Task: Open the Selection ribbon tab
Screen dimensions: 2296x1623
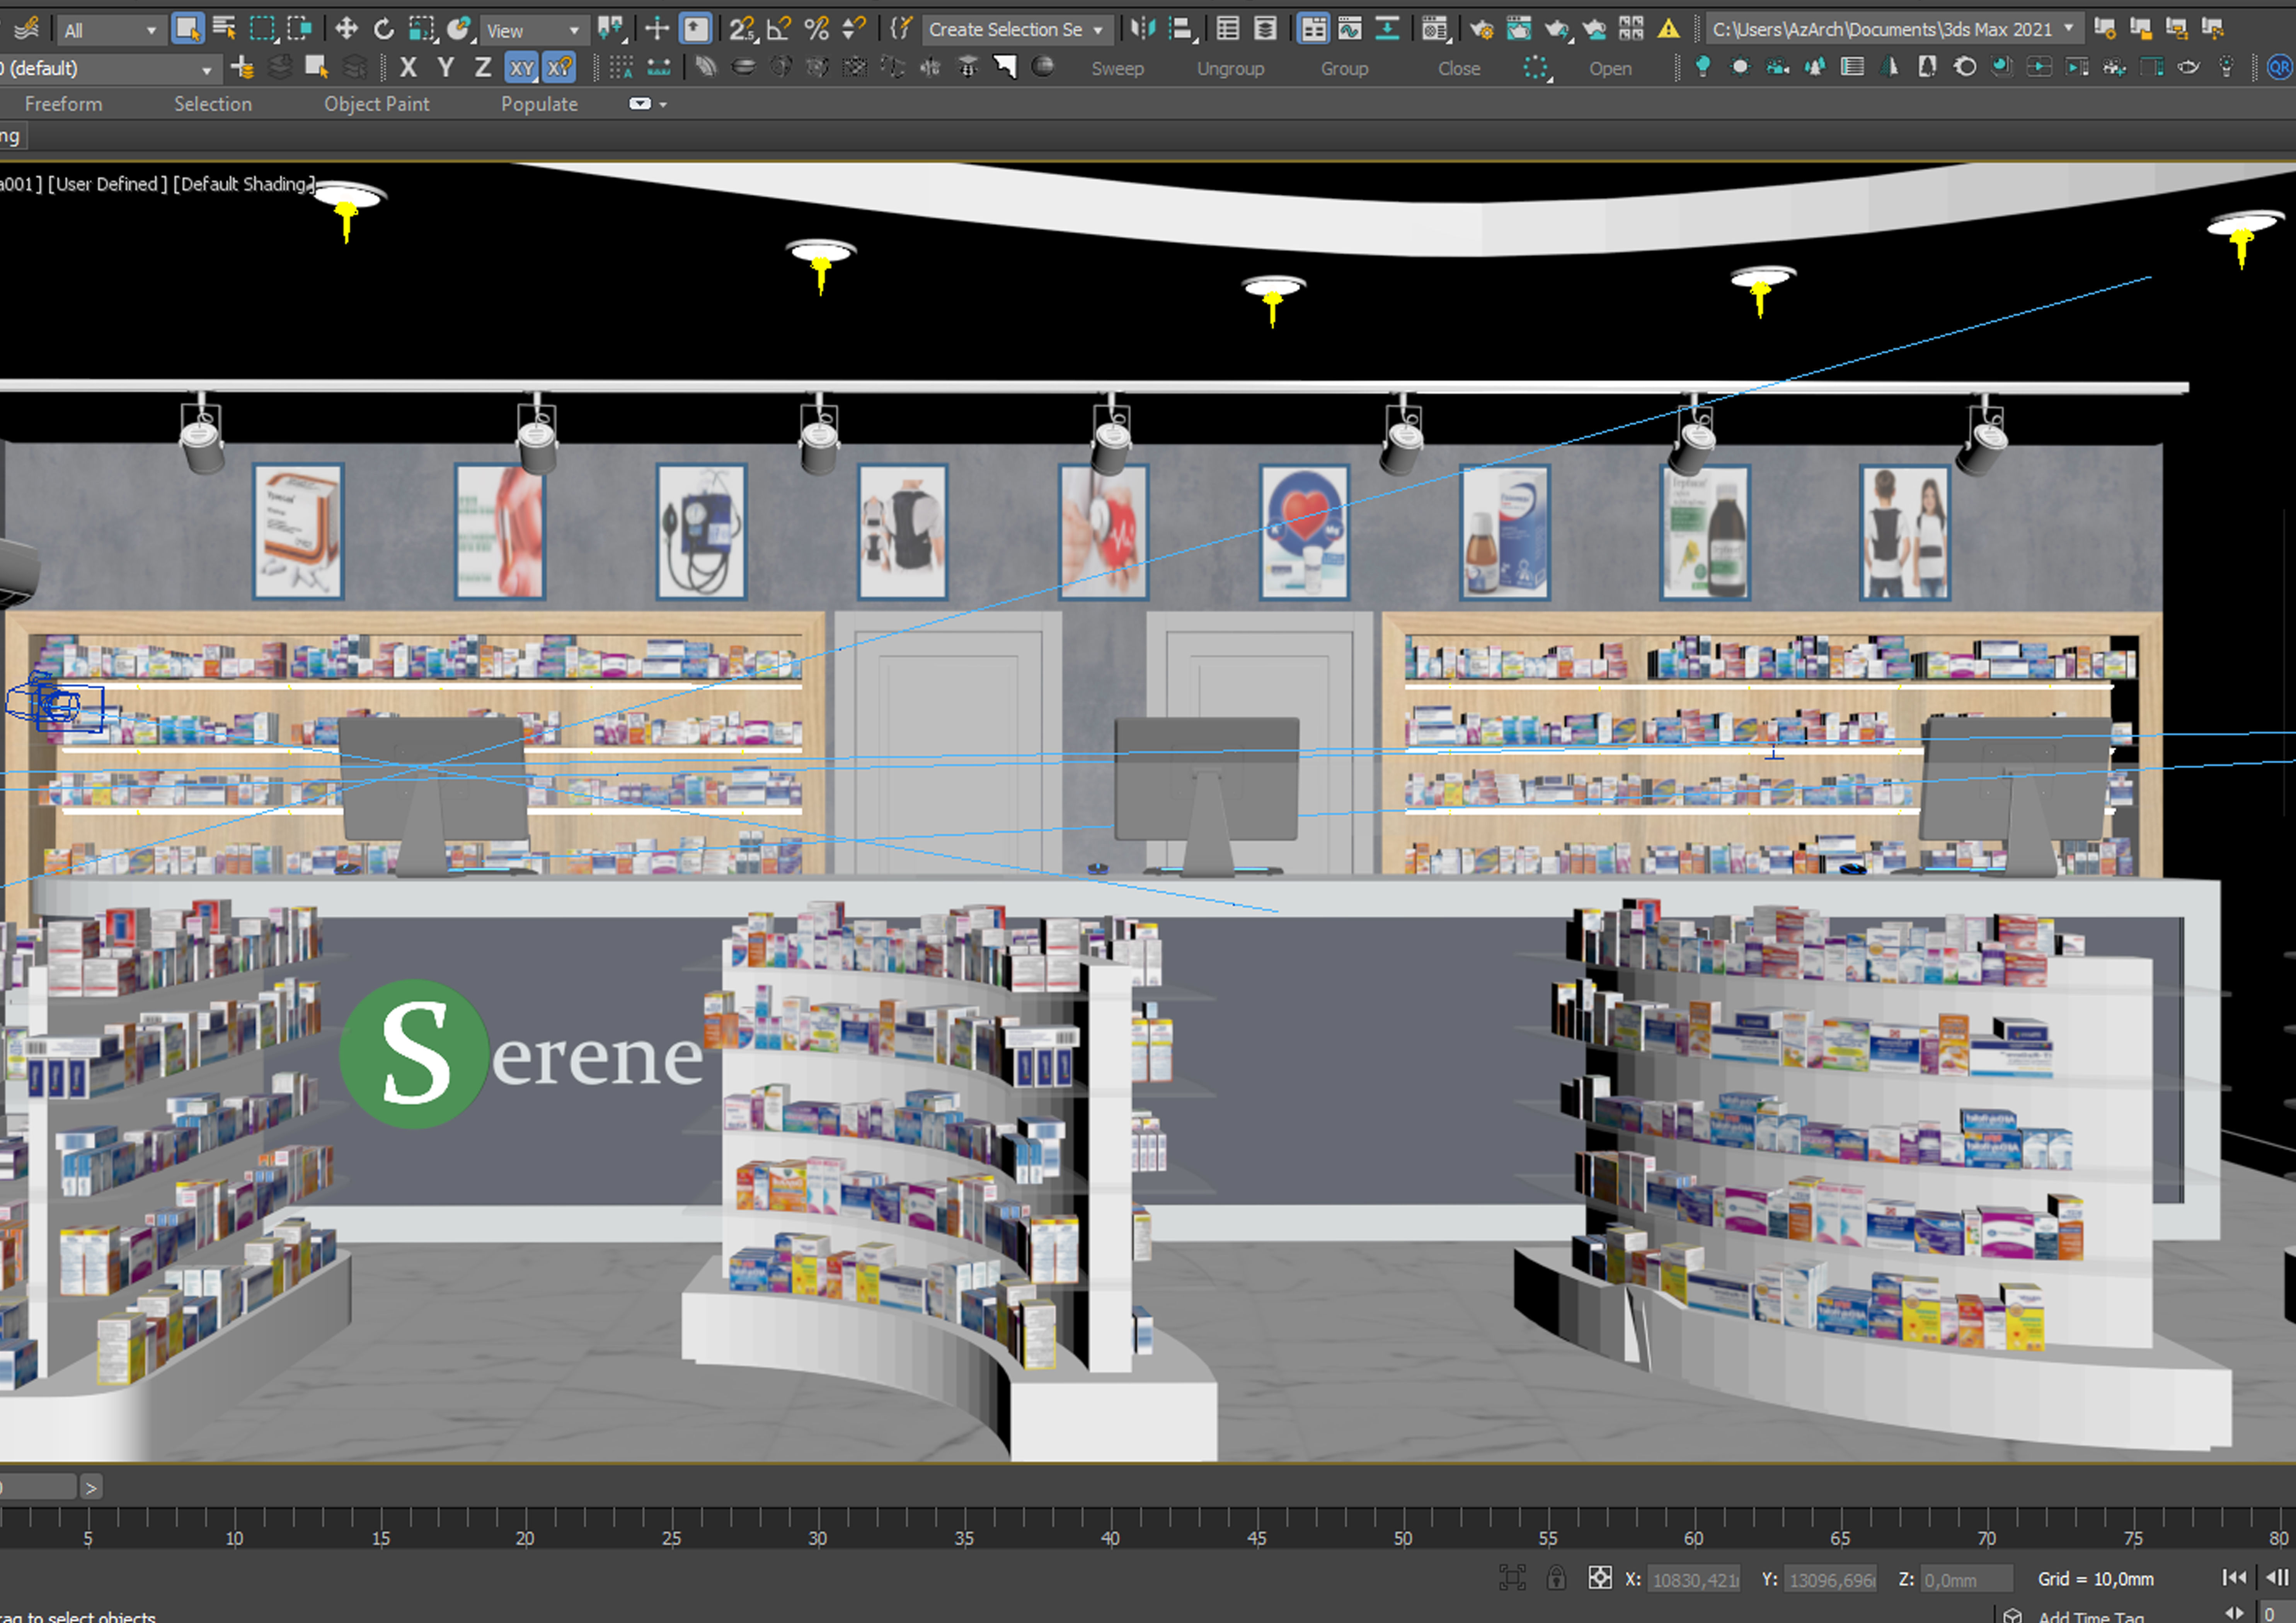Action: pyautogui.click(x=213, y=104)
